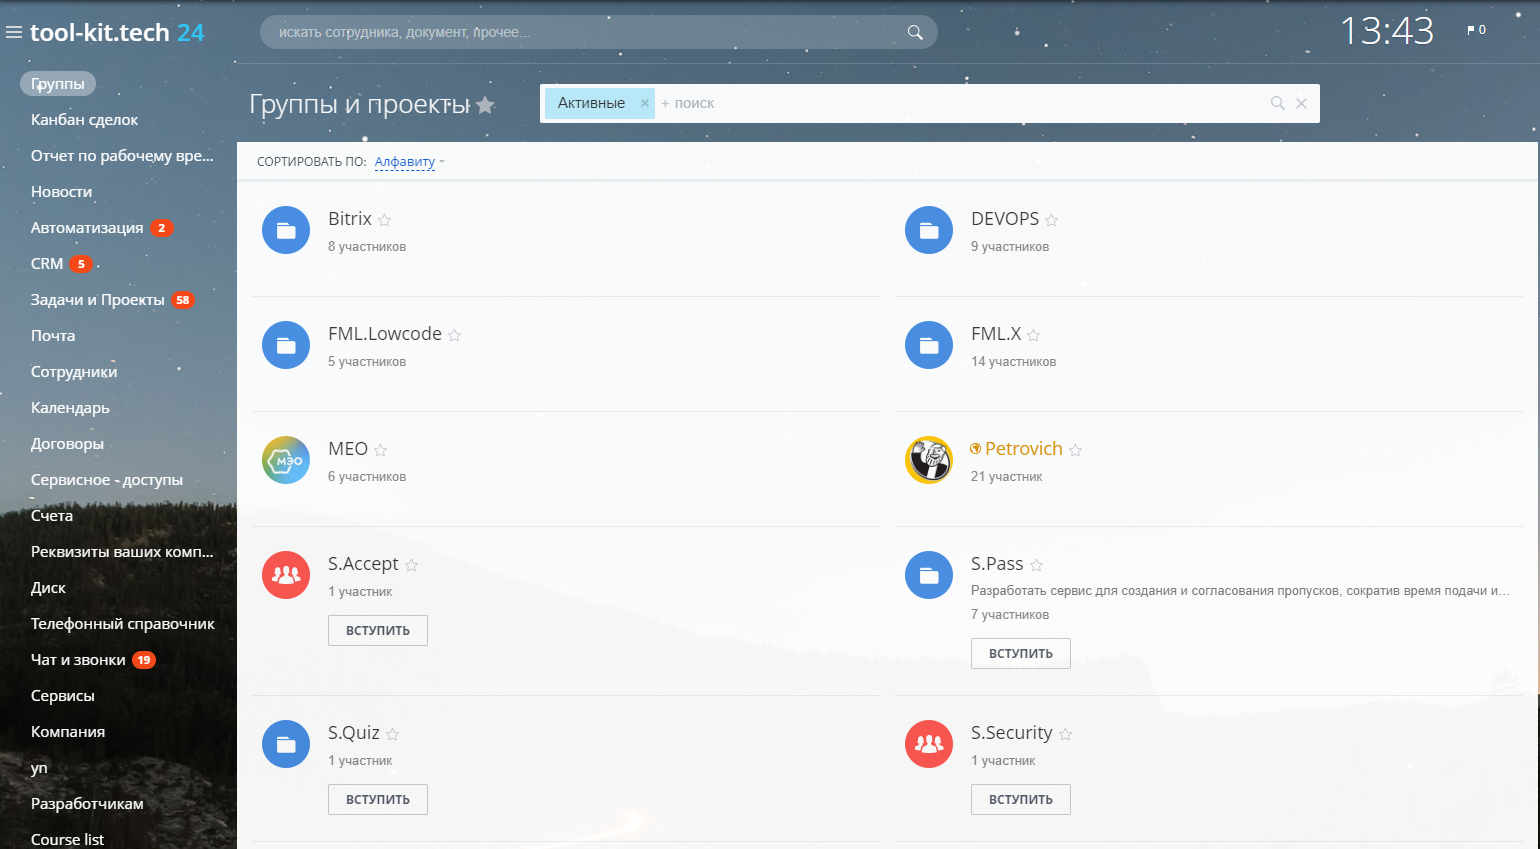Star the S.Quiz group as favorite
This screenshot has width=1540, height=849.
coord(392,734)
